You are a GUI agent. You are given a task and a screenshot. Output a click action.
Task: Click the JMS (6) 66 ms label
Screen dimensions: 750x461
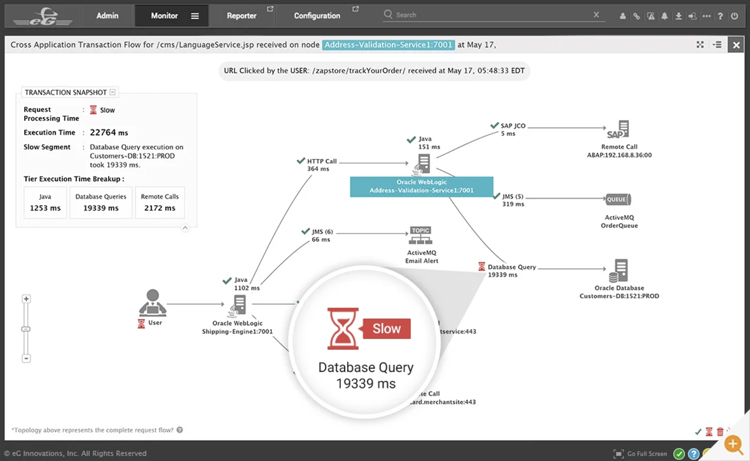[x=321, y=235]
